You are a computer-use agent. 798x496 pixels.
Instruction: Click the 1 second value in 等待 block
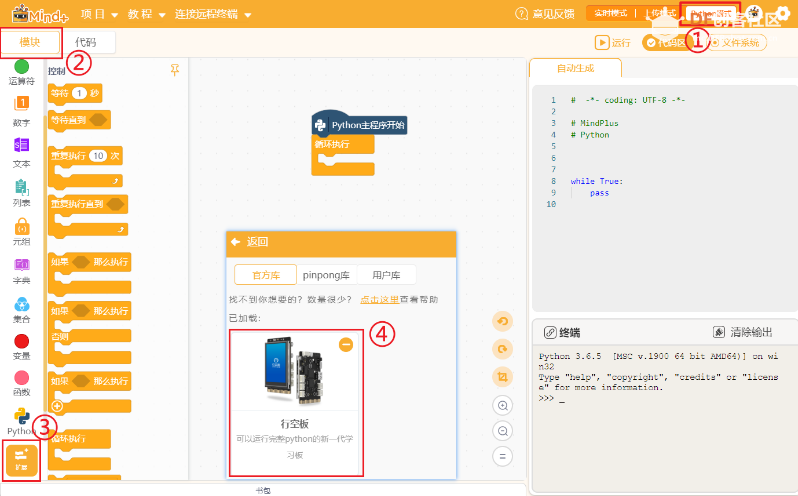coord(79,93)
